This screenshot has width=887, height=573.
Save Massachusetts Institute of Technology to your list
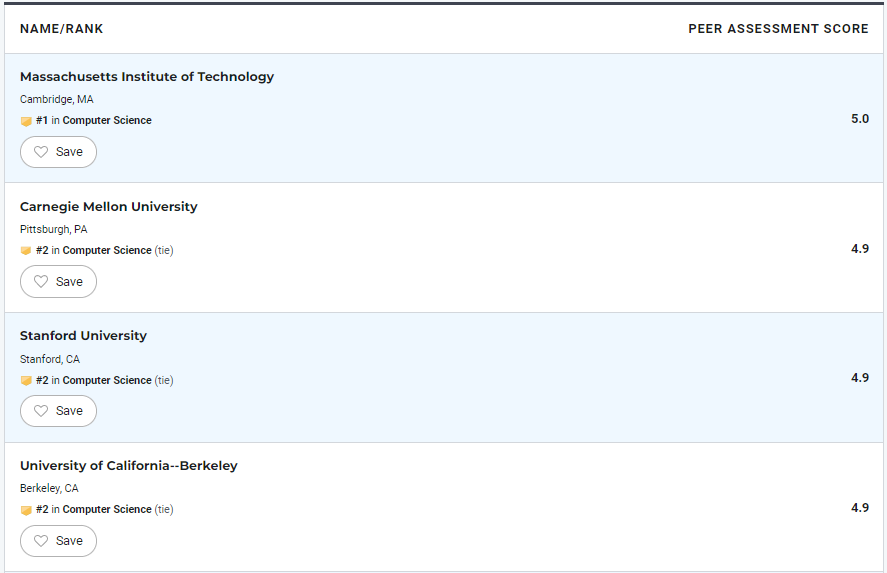[58, 152]
